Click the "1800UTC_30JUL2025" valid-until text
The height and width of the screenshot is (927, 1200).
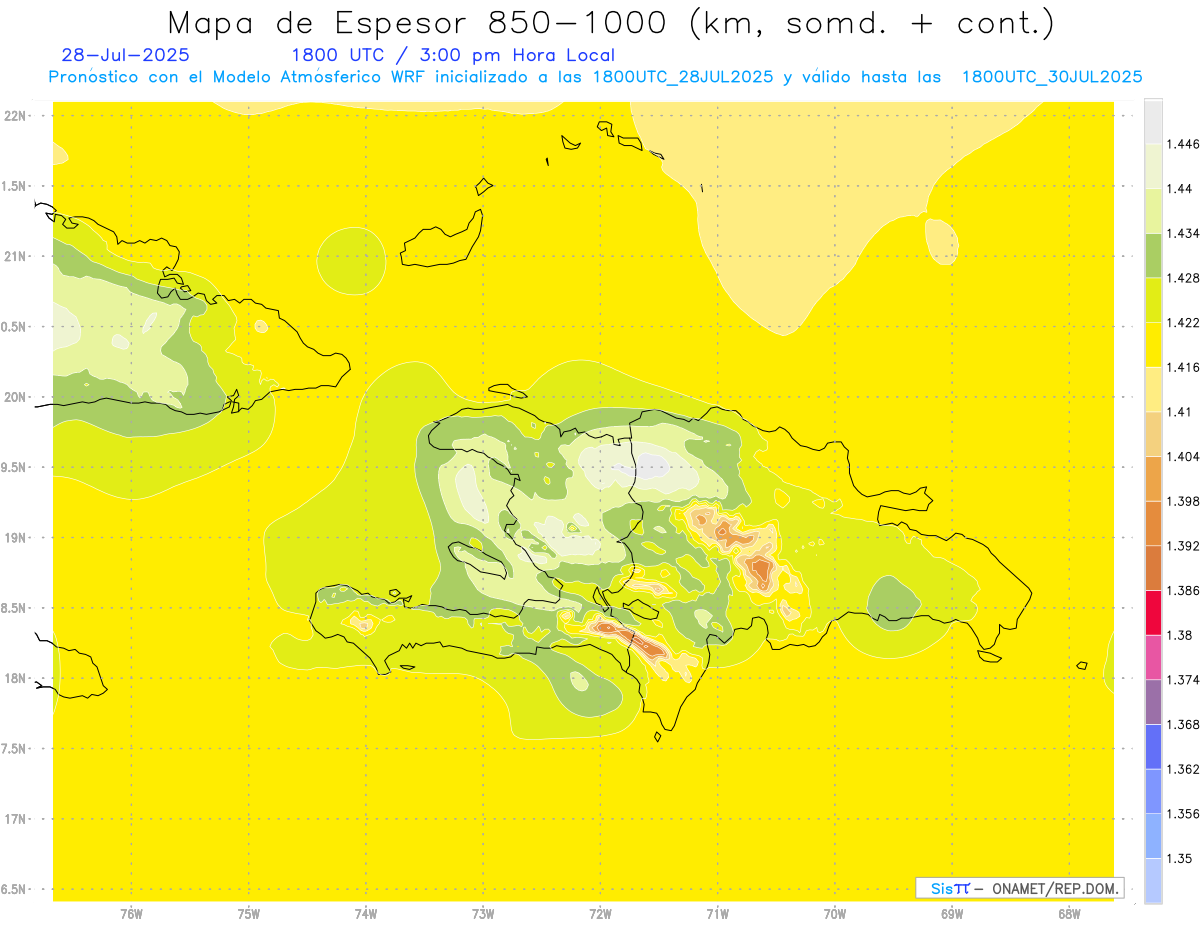[x=1051, y=77]
